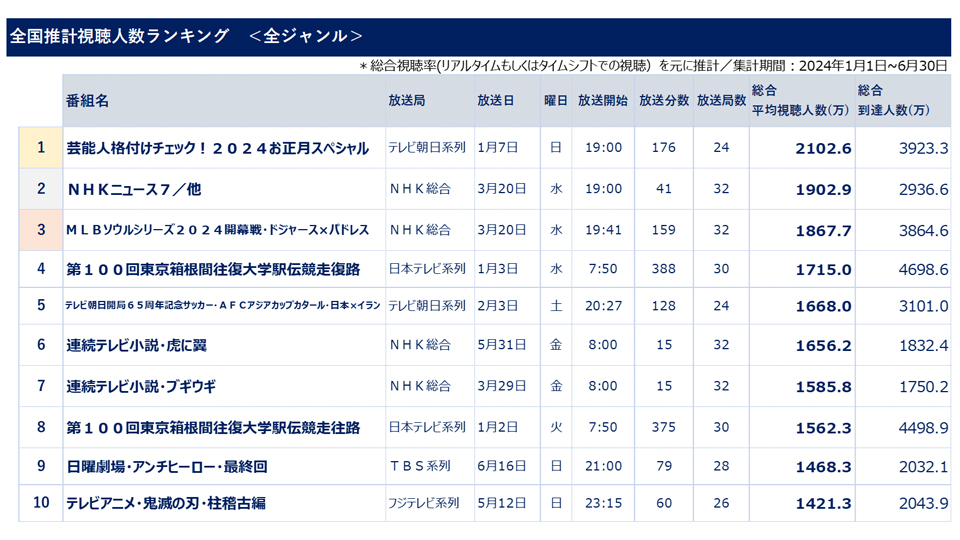Click the average viewers value 1902.9
960x540 pixels.
tap(823, 190)
